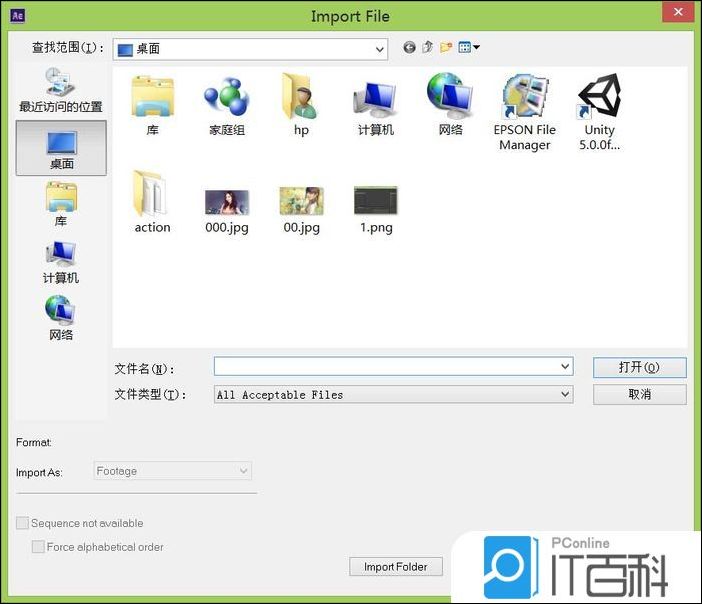Select the 库 folder in the file list
This screenshot has height=604, width=702.
coord(152,106)
